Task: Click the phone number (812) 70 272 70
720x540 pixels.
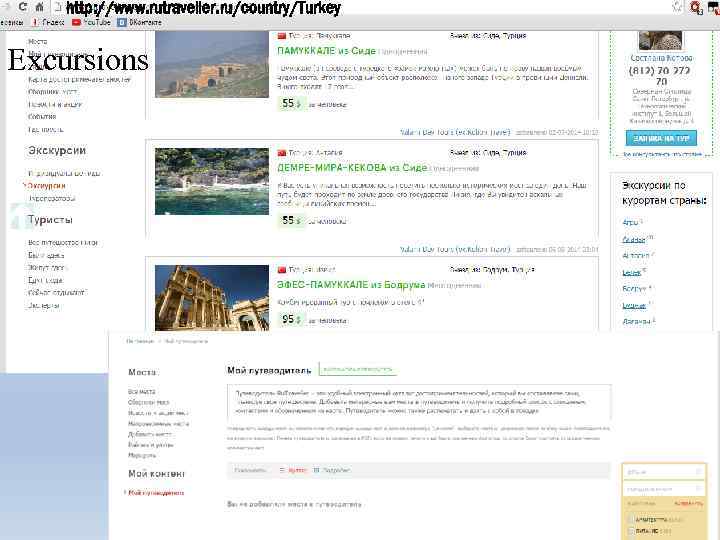Action: tap(661, 76)
